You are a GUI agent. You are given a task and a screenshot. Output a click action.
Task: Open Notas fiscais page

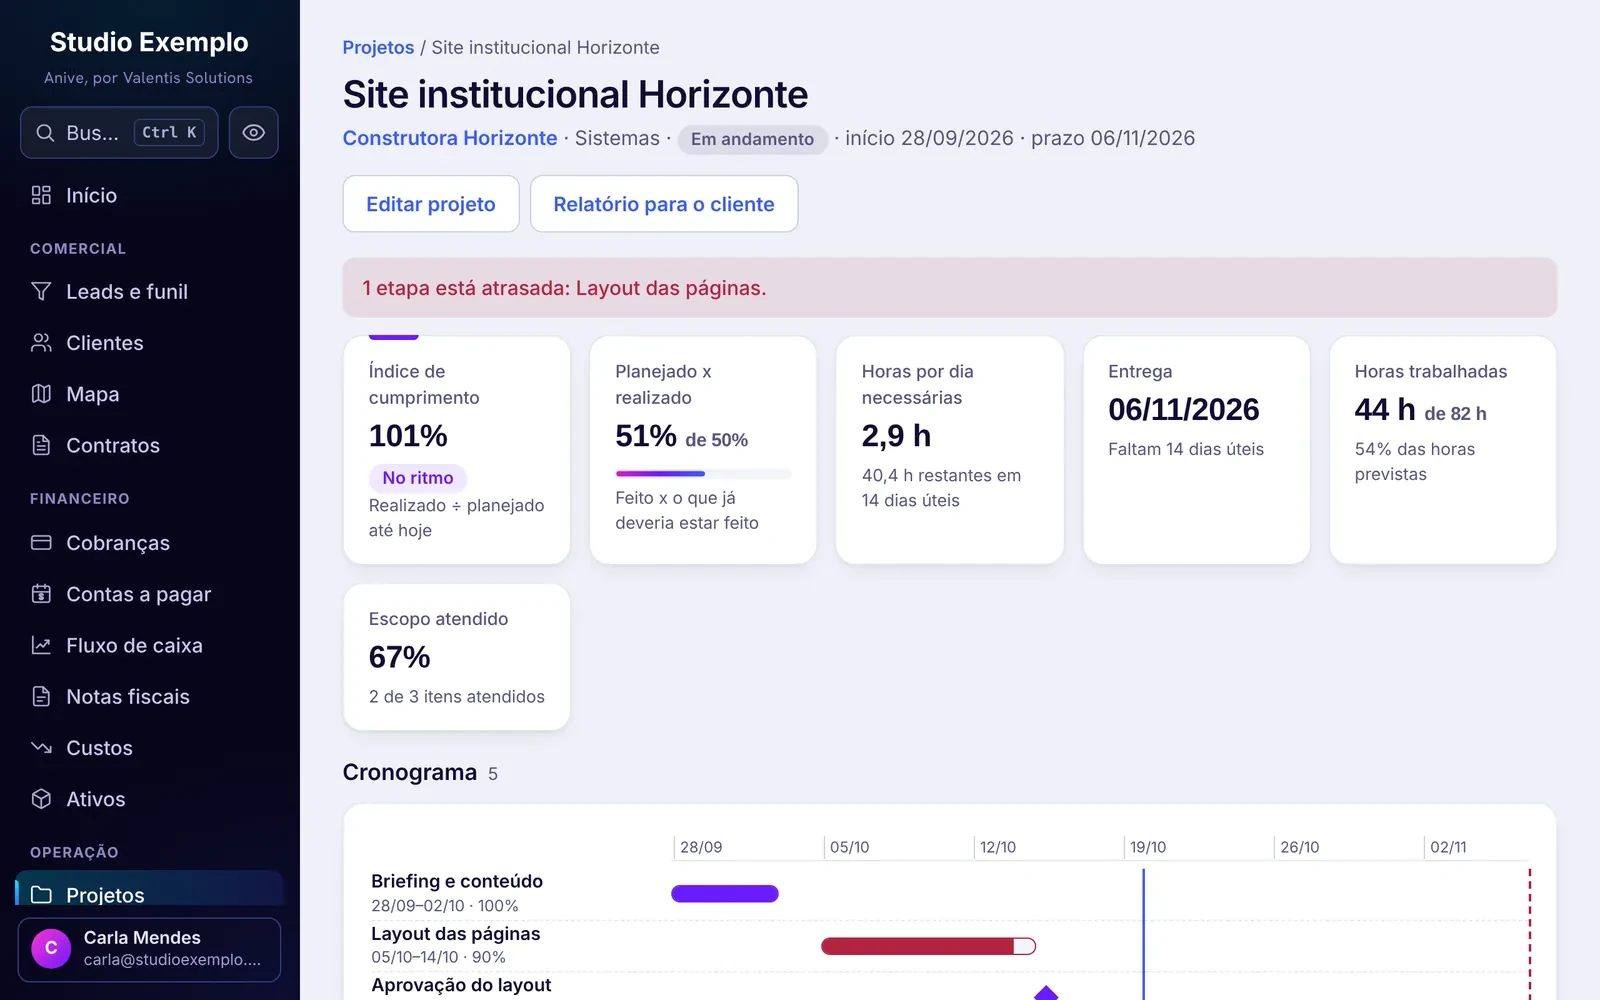(150, 696)
